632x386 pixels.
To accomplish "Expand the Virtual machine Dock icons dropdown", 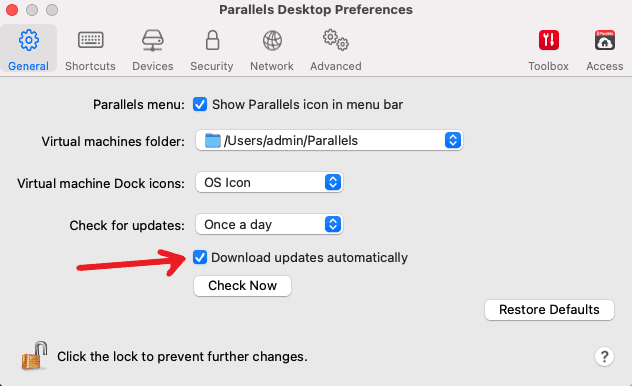I will (269, 183).
